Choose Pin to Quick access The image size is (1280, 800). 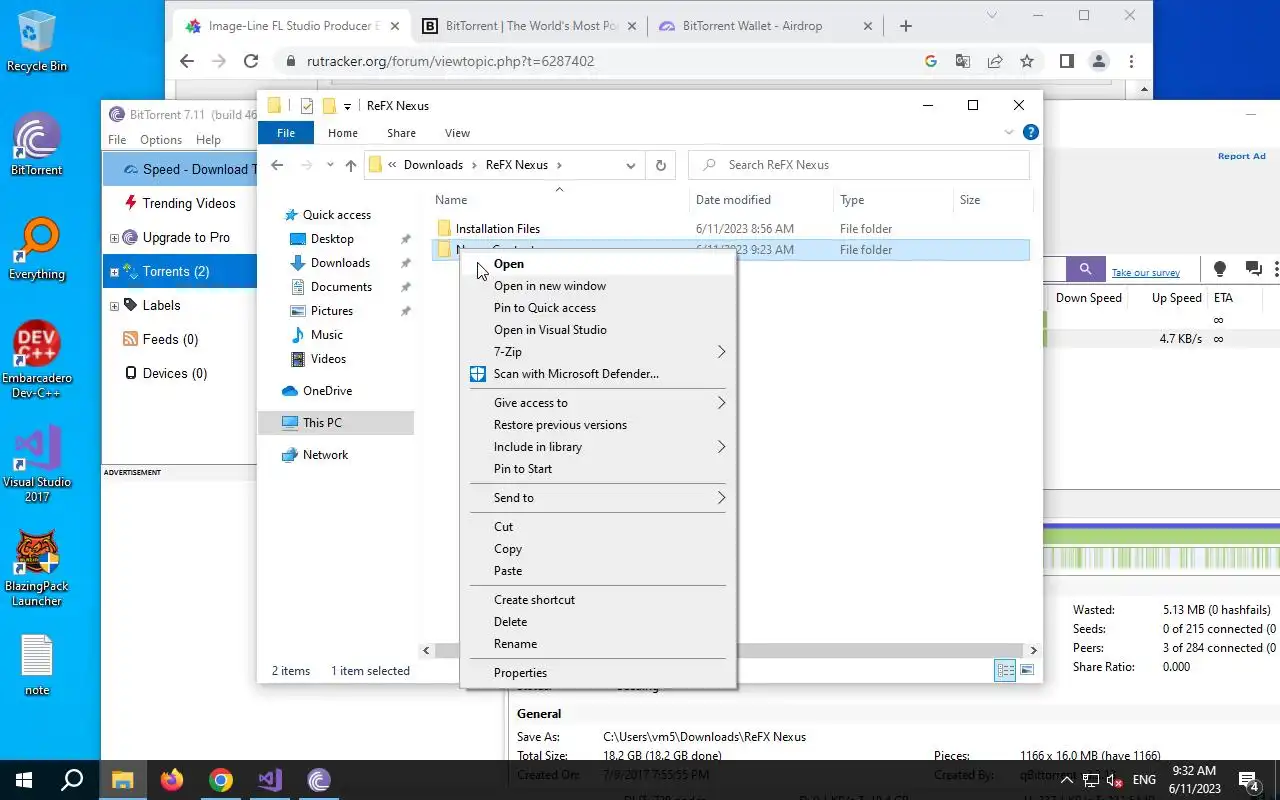click(x=598, y=308)
